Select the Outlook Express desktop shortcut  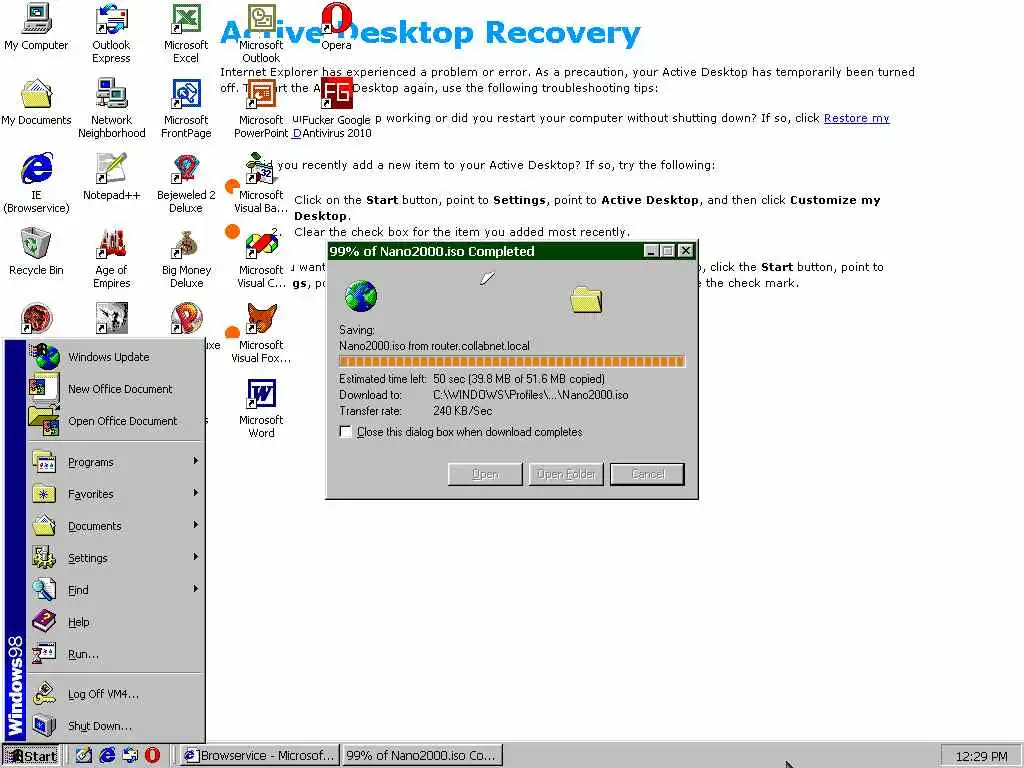point(111,33)
